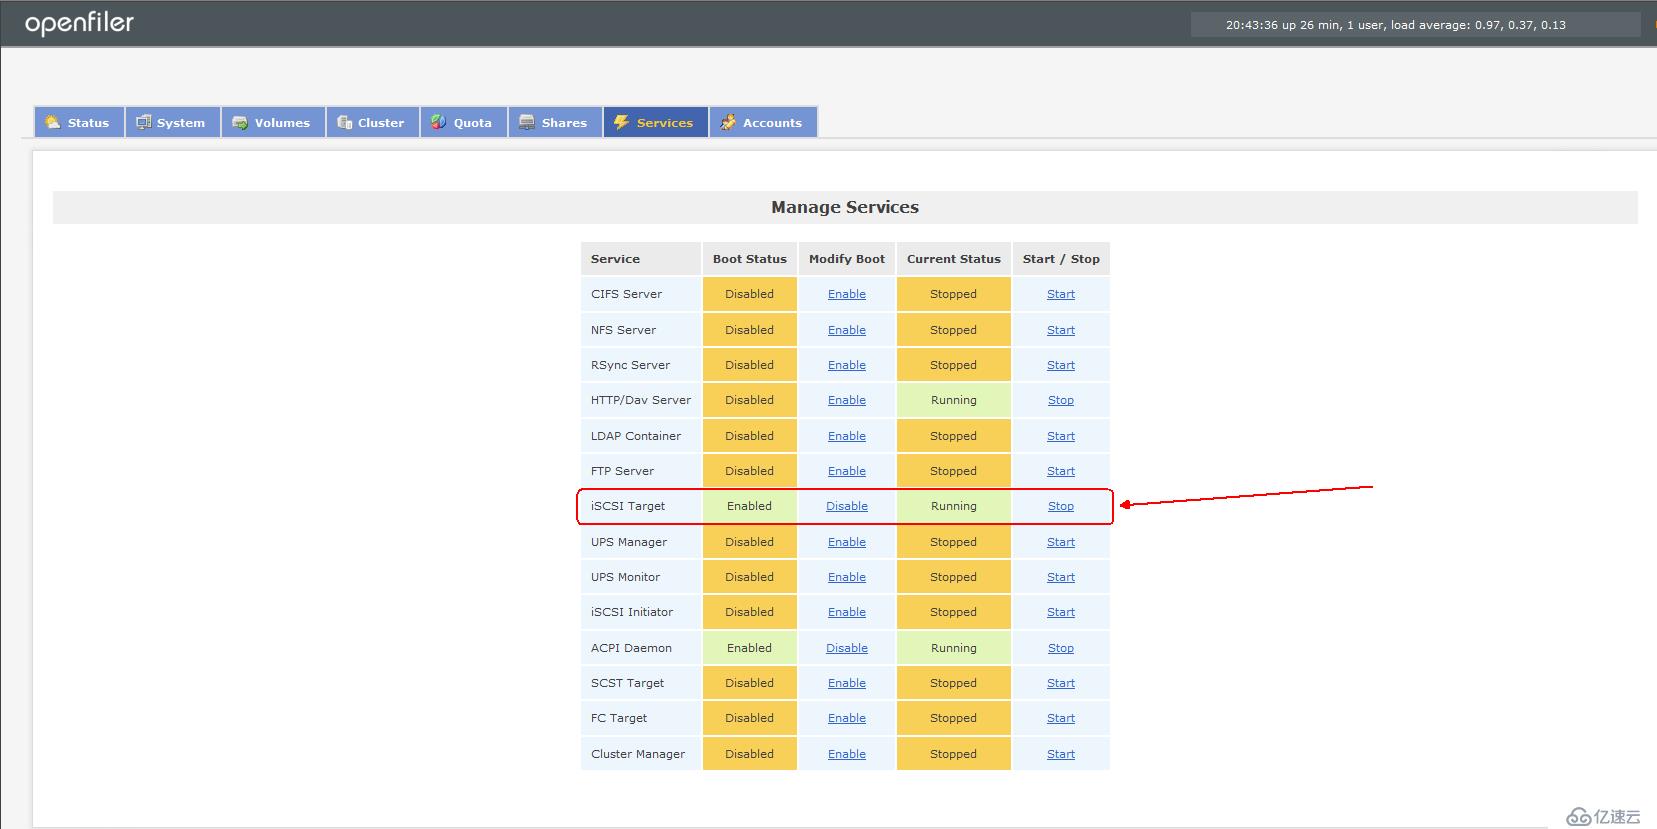Switch to the Volumes tab
This screenshot has height=829, width=1657.
(x=273, y=122)
